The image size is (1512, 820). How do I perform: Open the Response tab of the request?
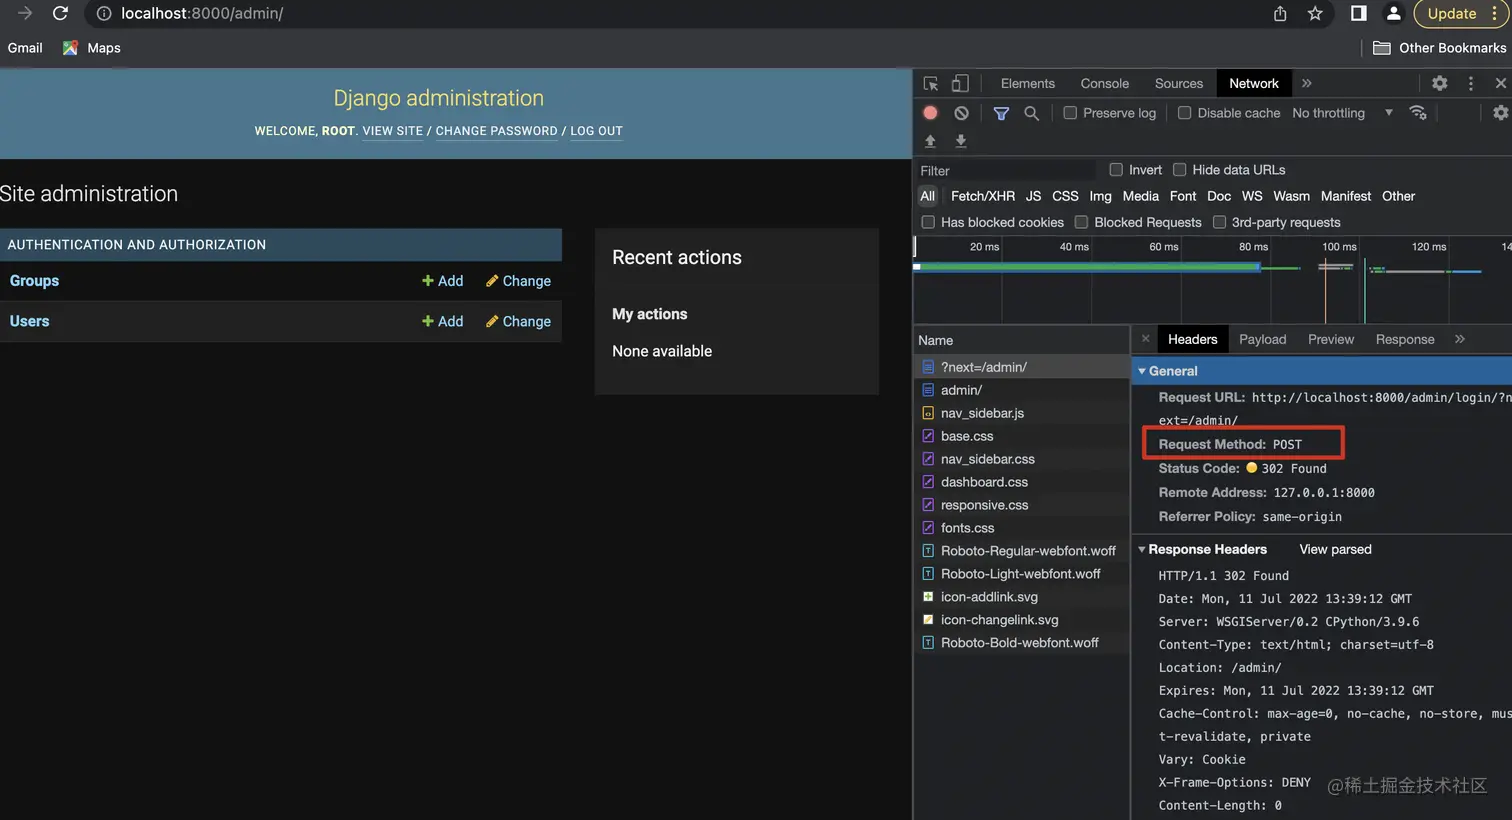point(1405,339)
